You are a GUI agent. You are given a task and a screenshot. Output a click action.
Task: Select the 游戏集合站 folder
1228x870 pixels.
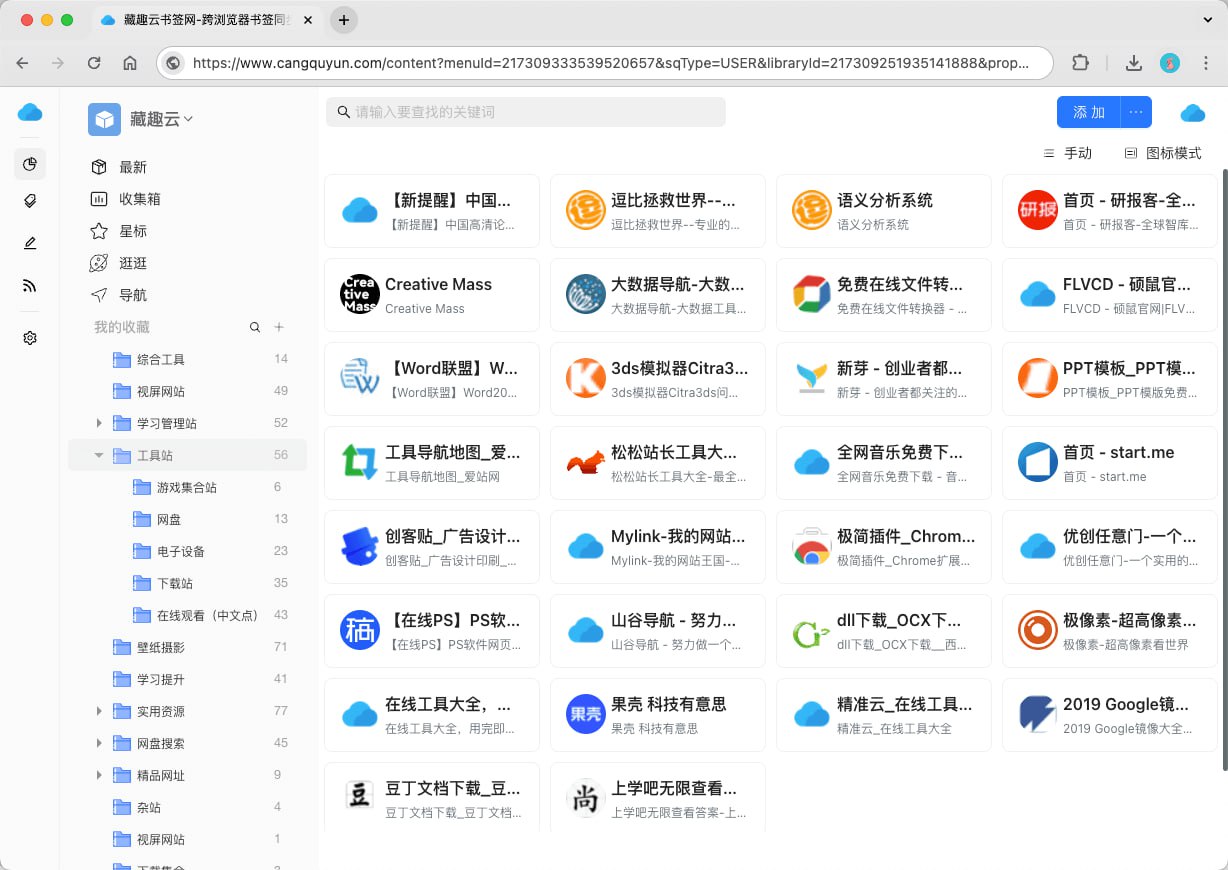tap(188, 487)
